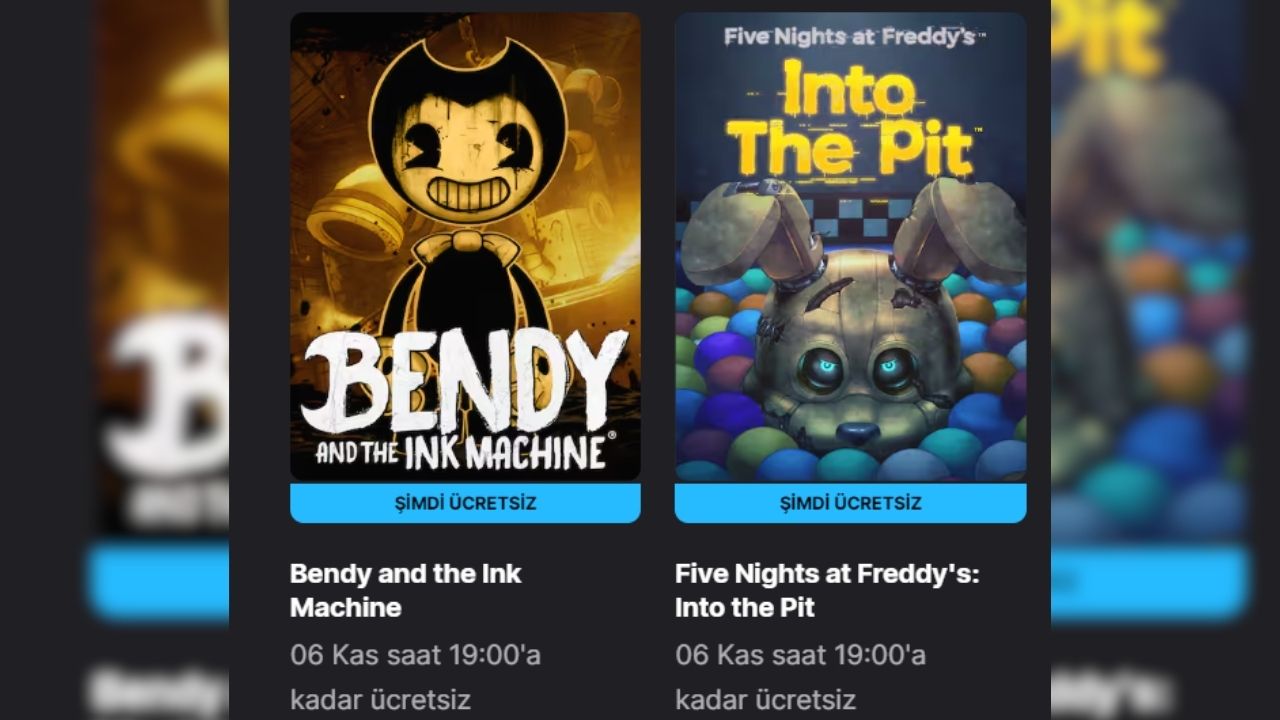
Task: Select the free-until date text under Bendy title
Action: click(x=415, y=677)
